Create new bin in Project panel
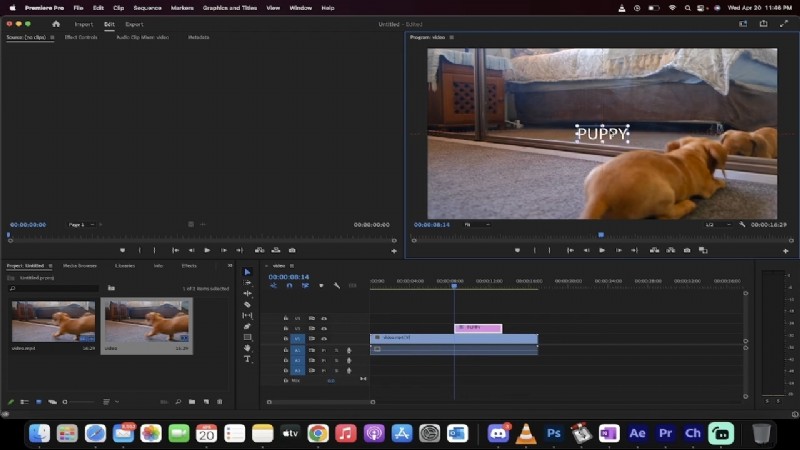Image resolution: width=800 pixels, height=450 pixels. coord(192,402)
